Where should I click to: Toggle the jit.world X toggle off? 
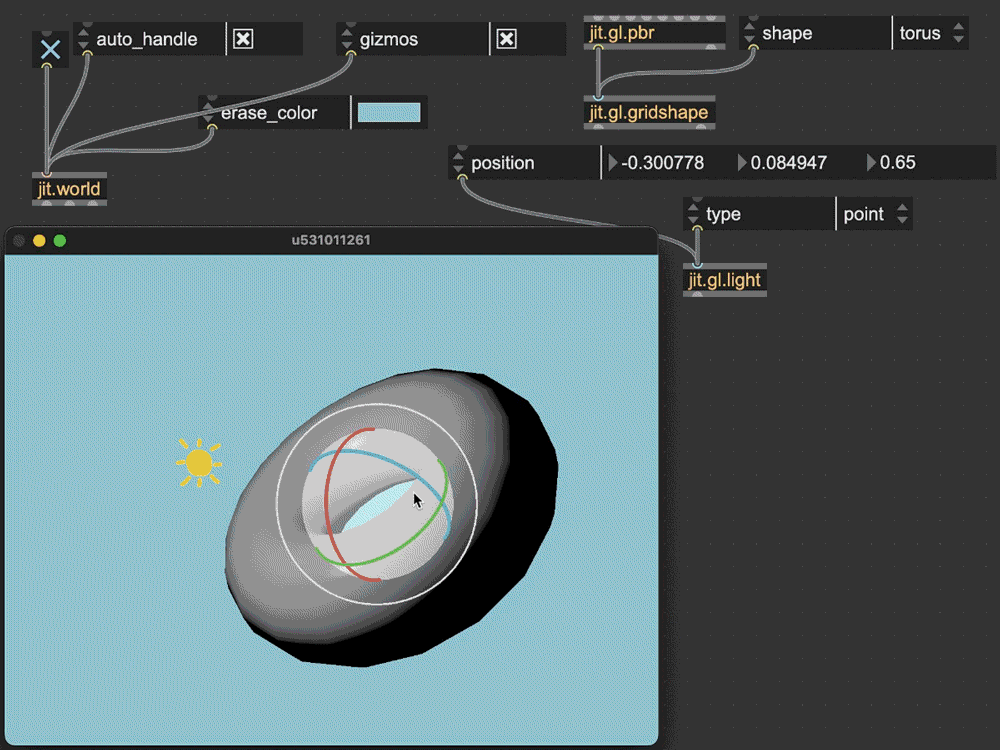click(x=50, y=49)
